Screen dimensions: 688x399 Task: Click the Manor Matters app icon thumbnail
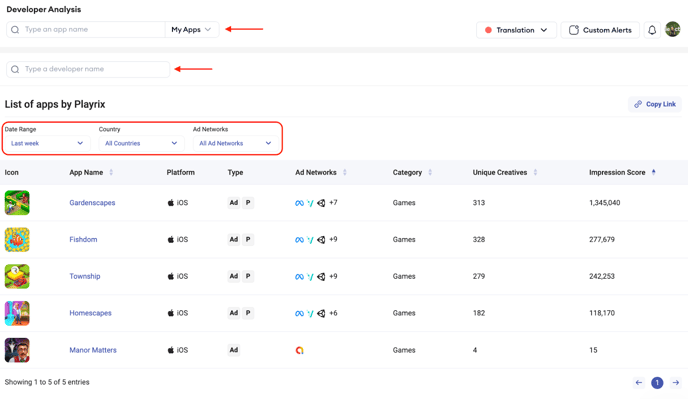pos(17,350)
